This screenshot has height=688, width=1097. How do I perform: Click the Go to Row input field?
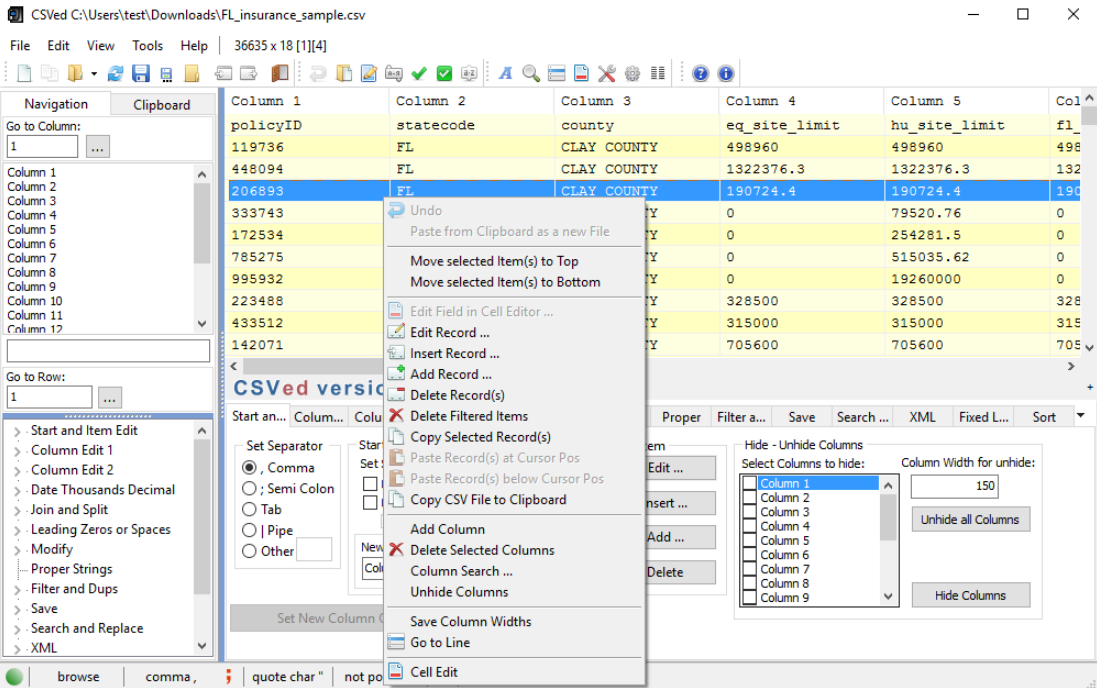(50, 397)
